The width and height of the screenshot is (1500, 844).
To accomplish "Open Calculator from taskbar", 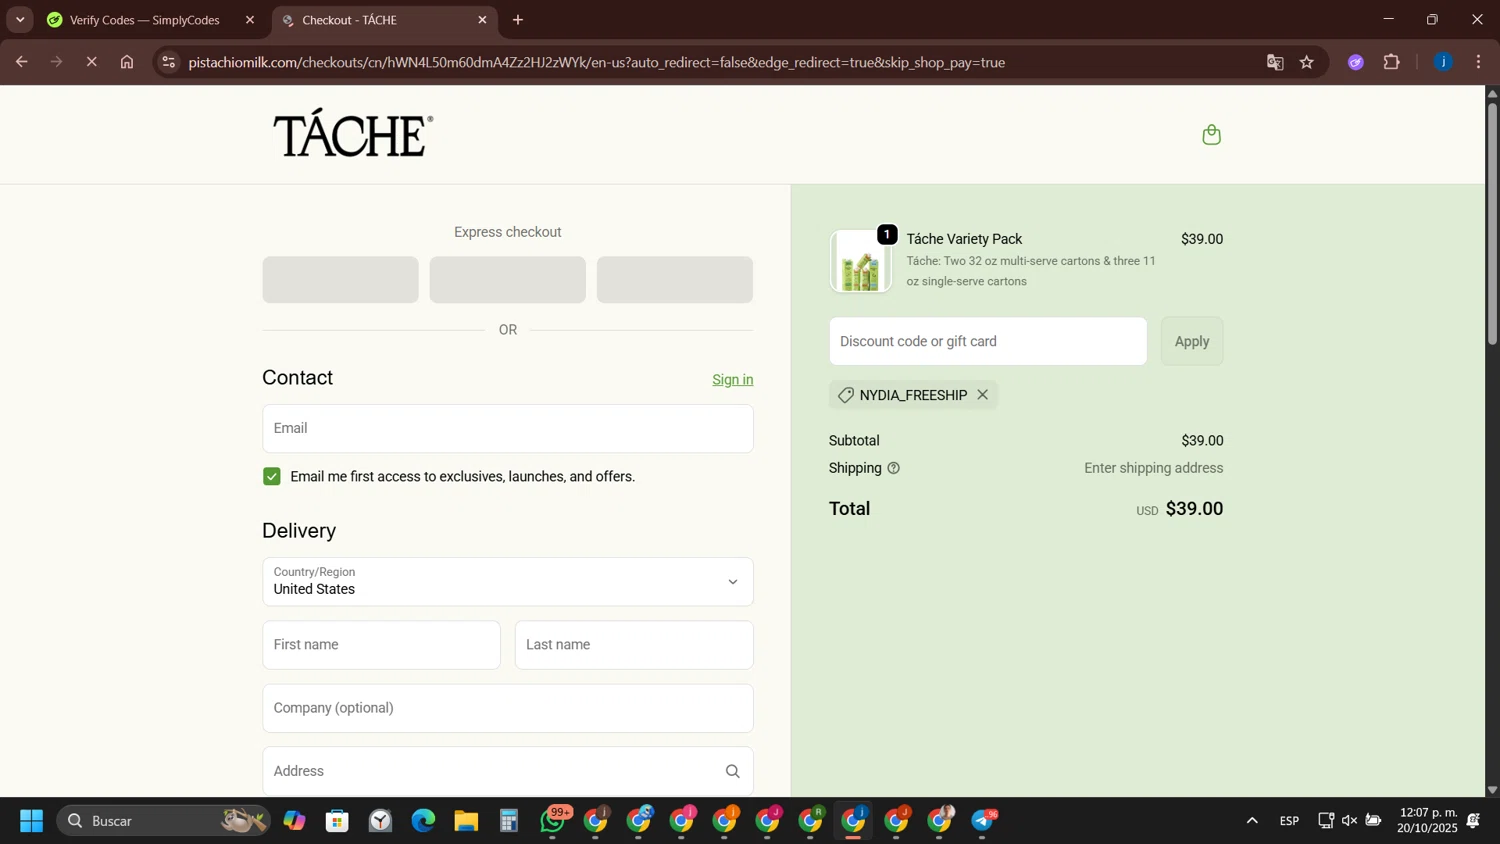I will point(509,821).
